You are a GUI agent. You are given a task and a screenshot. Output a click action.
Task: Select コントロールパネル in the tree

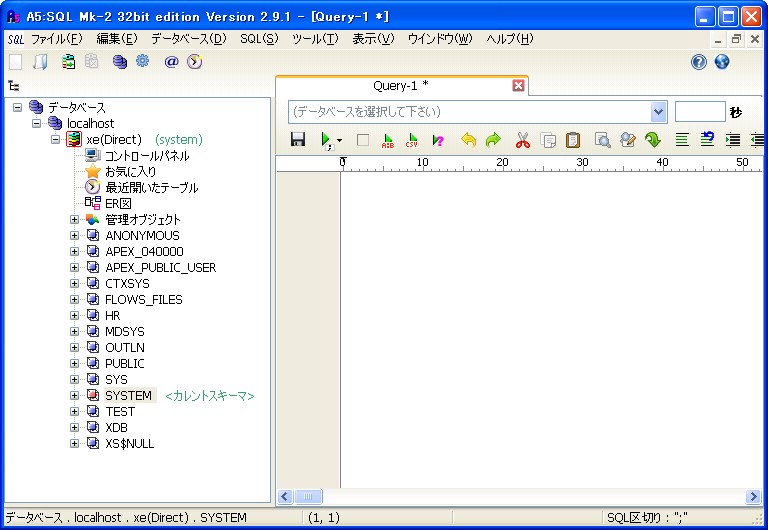pyautogui.click(x=147, y=156)
